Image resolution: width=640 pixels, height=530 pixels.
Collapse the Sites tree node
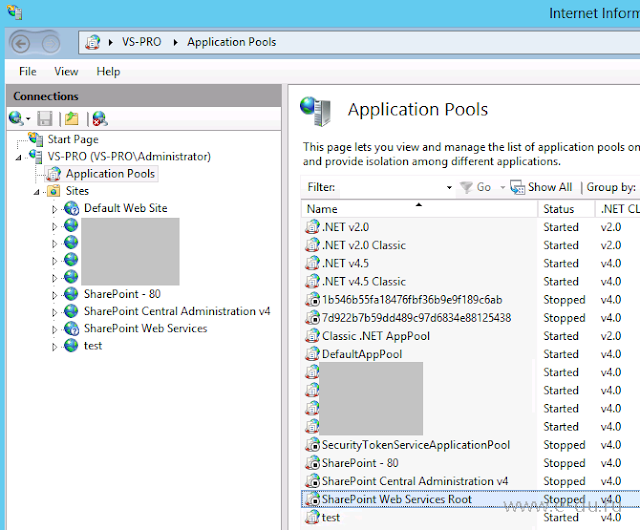36,192
